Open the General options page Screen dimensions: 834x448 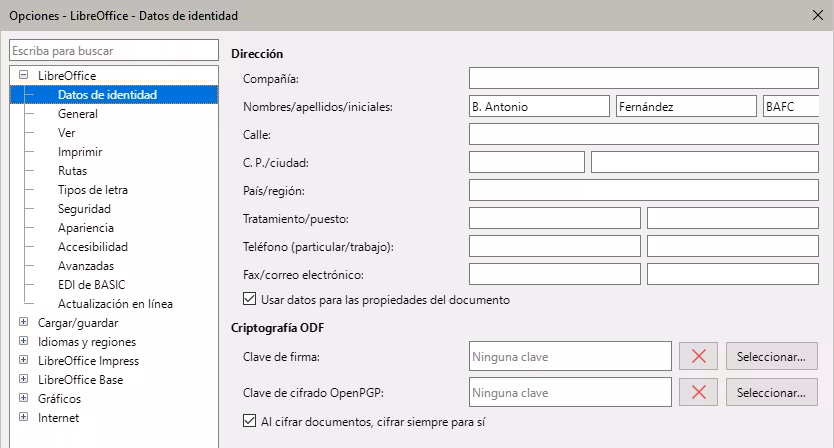click(78, 114)
